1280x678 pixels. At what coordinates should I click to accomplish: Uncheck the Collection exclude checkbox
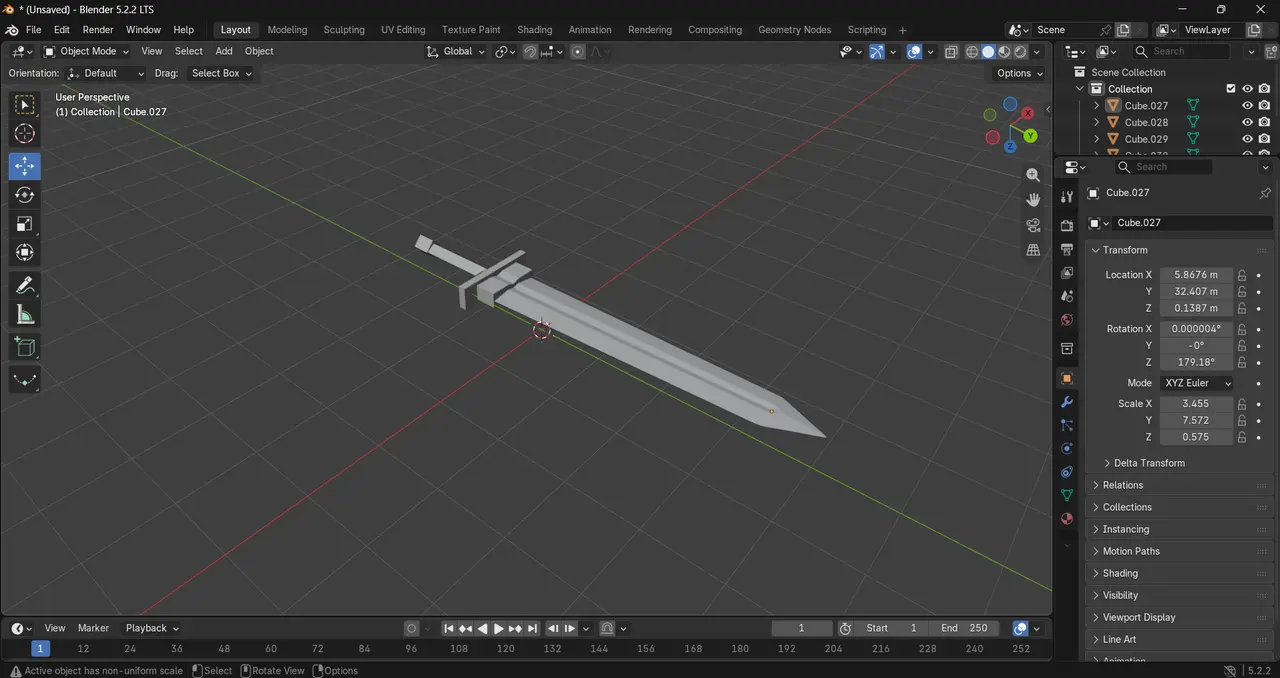[1231, 89]
